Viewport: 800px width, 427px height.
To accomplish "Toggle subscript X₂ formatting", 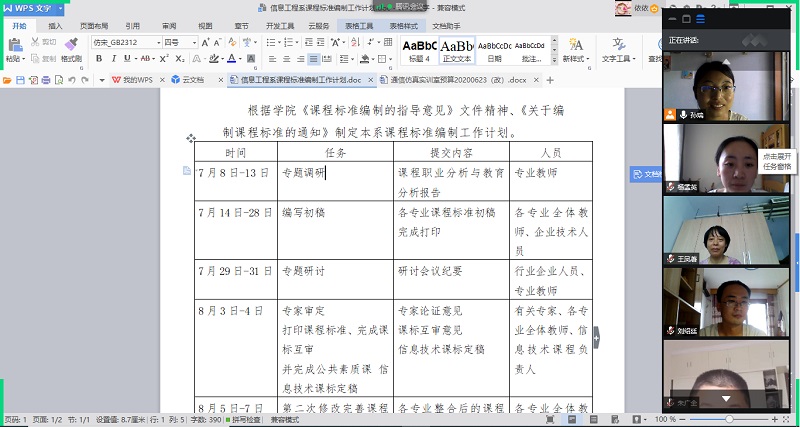I will pyautogui.click(x=180, y=59).
